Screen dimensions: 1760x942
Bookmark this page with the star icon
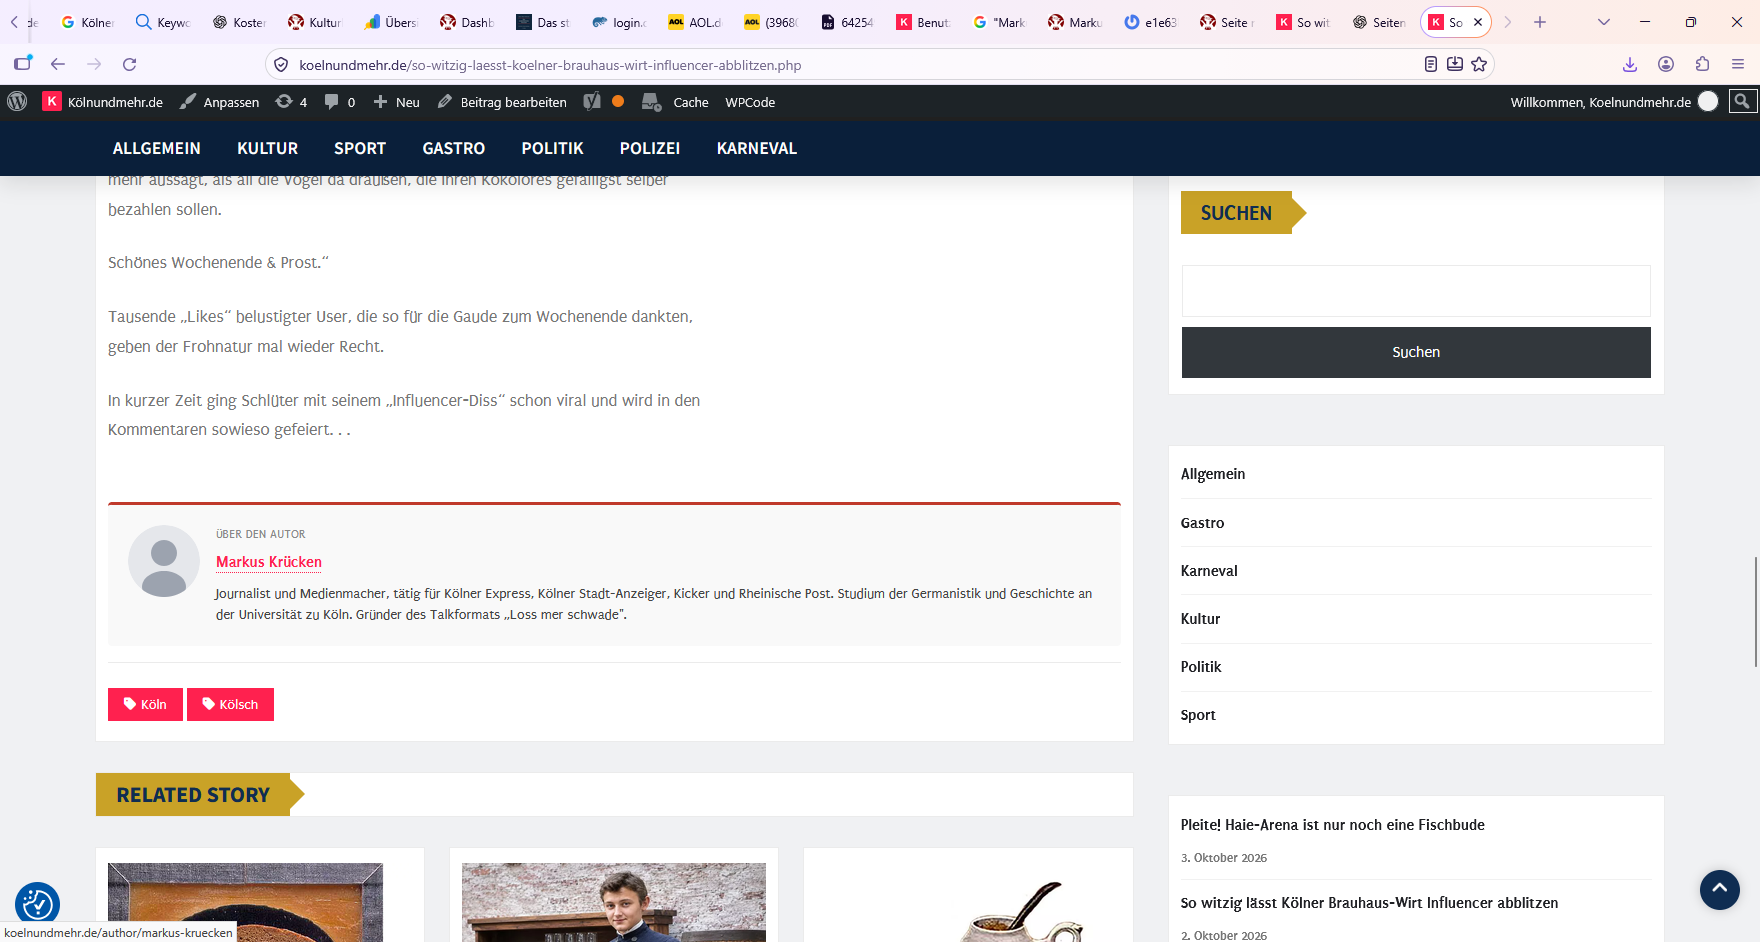click(1479, 64)
